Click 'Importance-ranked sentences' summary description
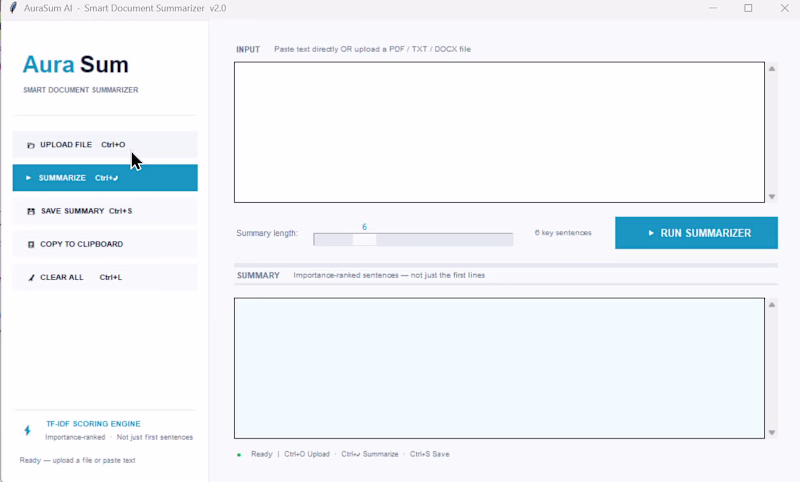This screenshot has height=482, width=800. tap(389, 275)
